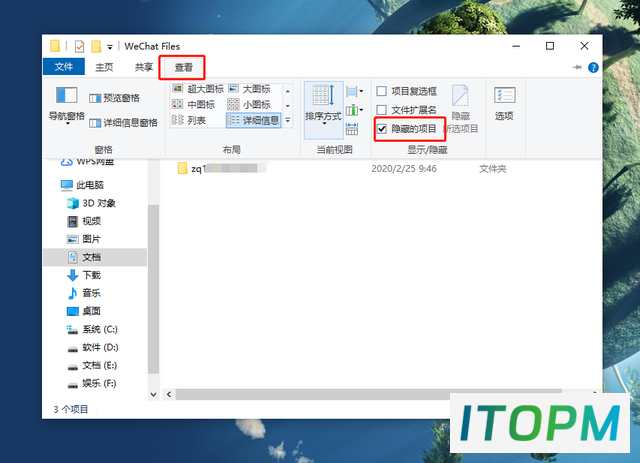The height and width of the screenshot is (463, 640).
Task: Choose 小图标 layout
Action: coord(250,105)
